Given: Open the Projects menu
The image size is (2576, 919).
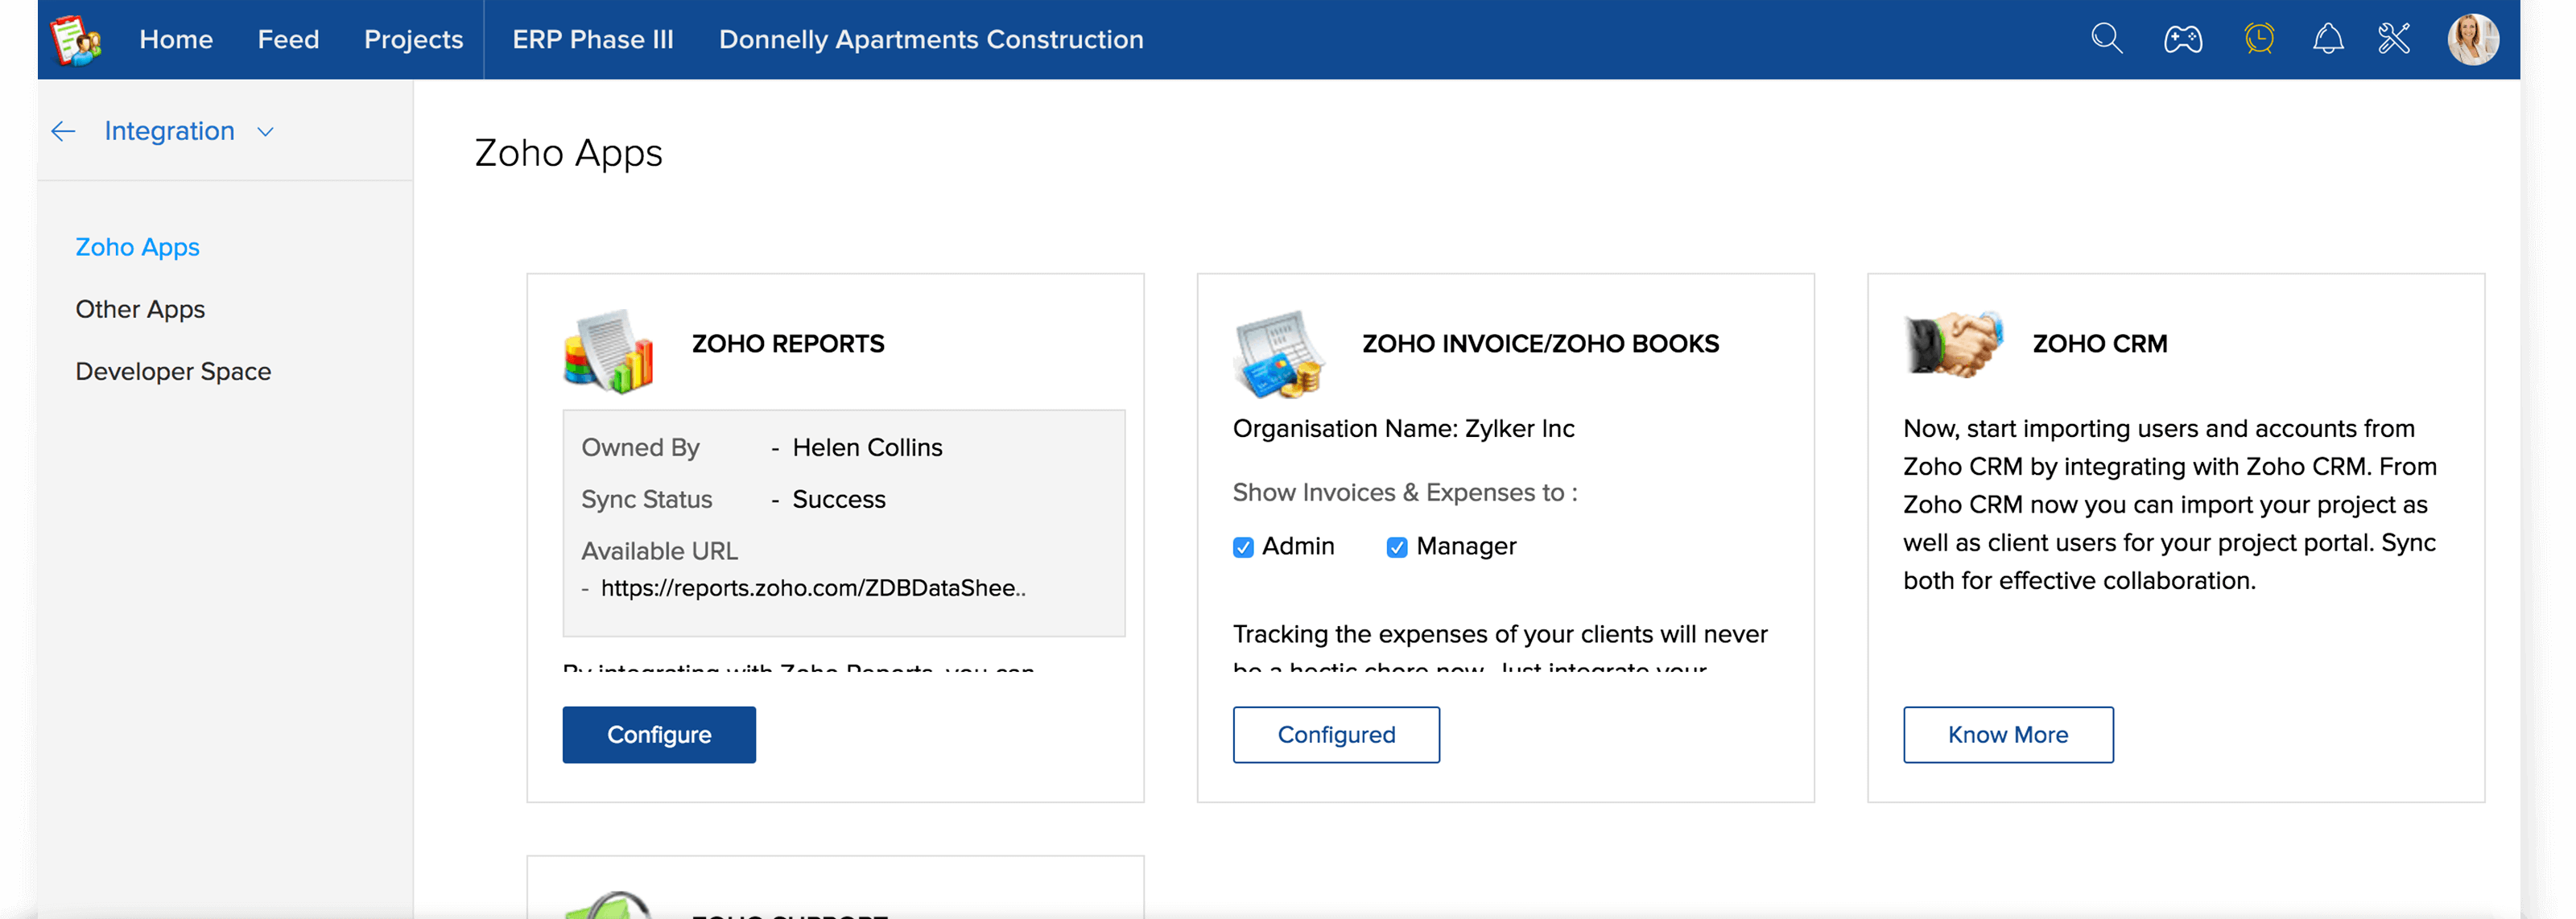Looking at the screenshot, I should click(x=413, y=39).
